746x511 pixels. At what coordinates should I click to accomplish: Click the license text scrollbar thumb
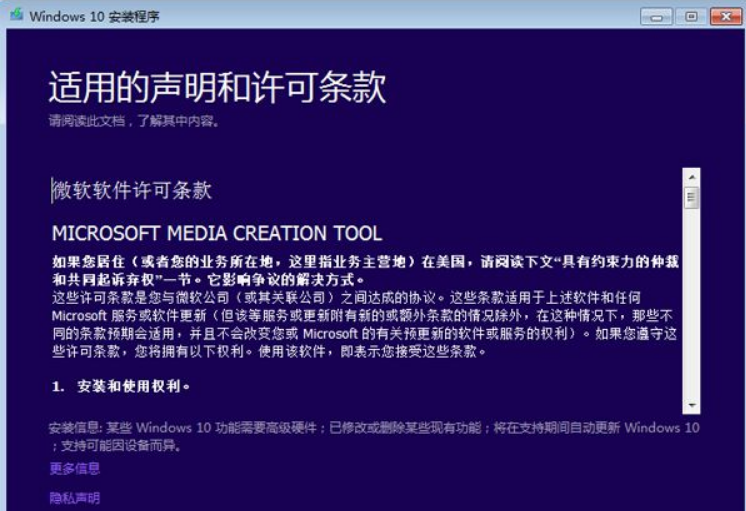coord(691,197)
